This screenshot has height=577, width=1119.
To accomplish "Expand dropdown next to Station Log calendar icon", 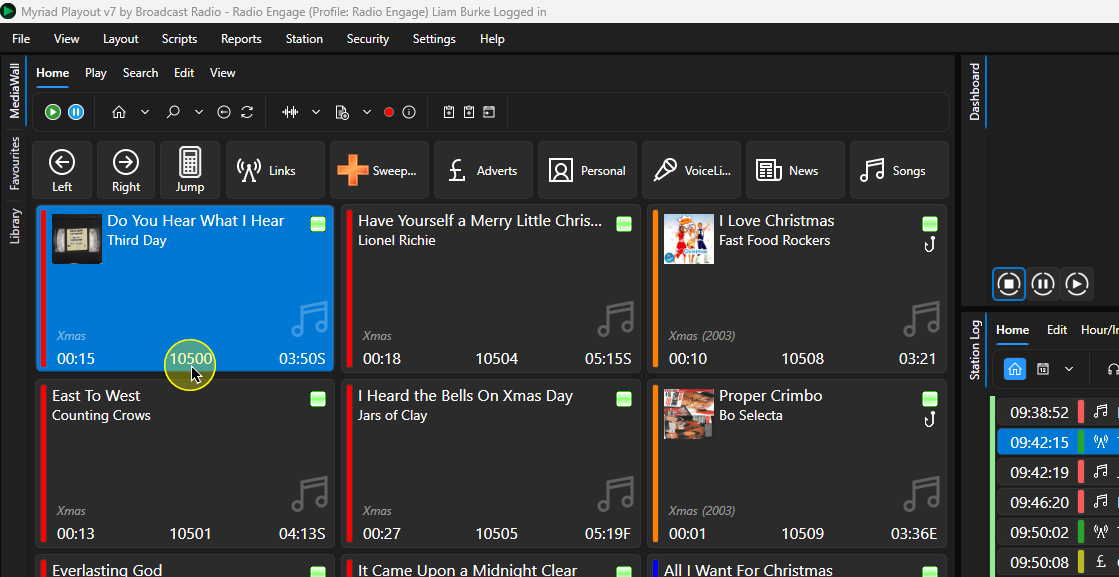I will point(1069,369).
